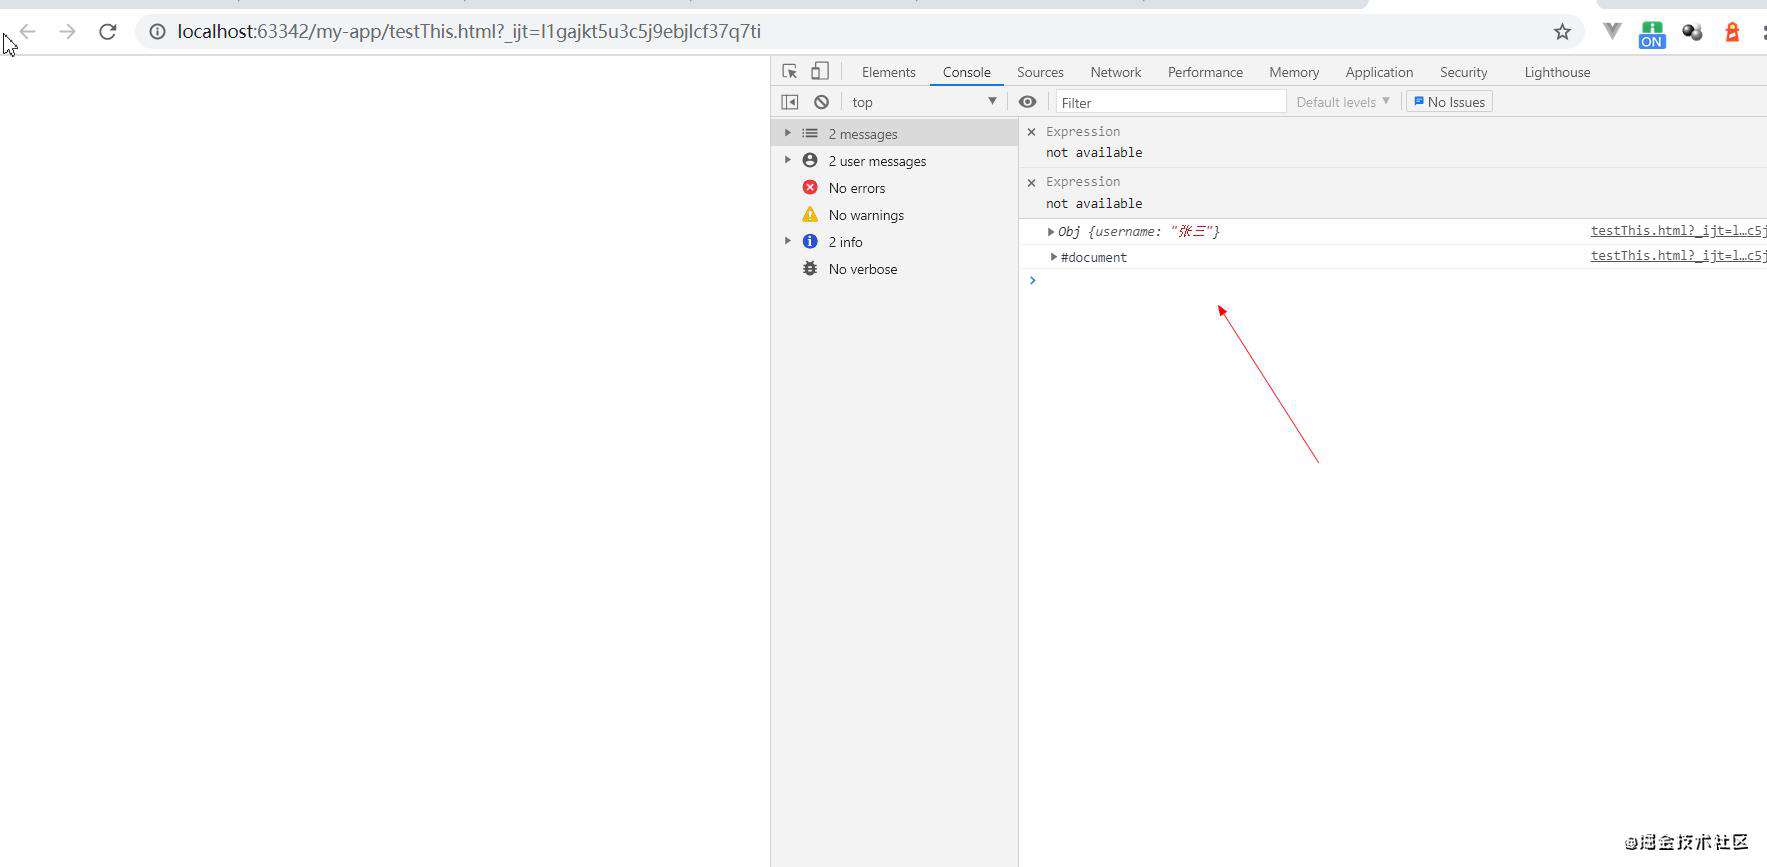1767x867 pixels.
Task: Select the No warnings triangle icon
Action: click(810, 214)
